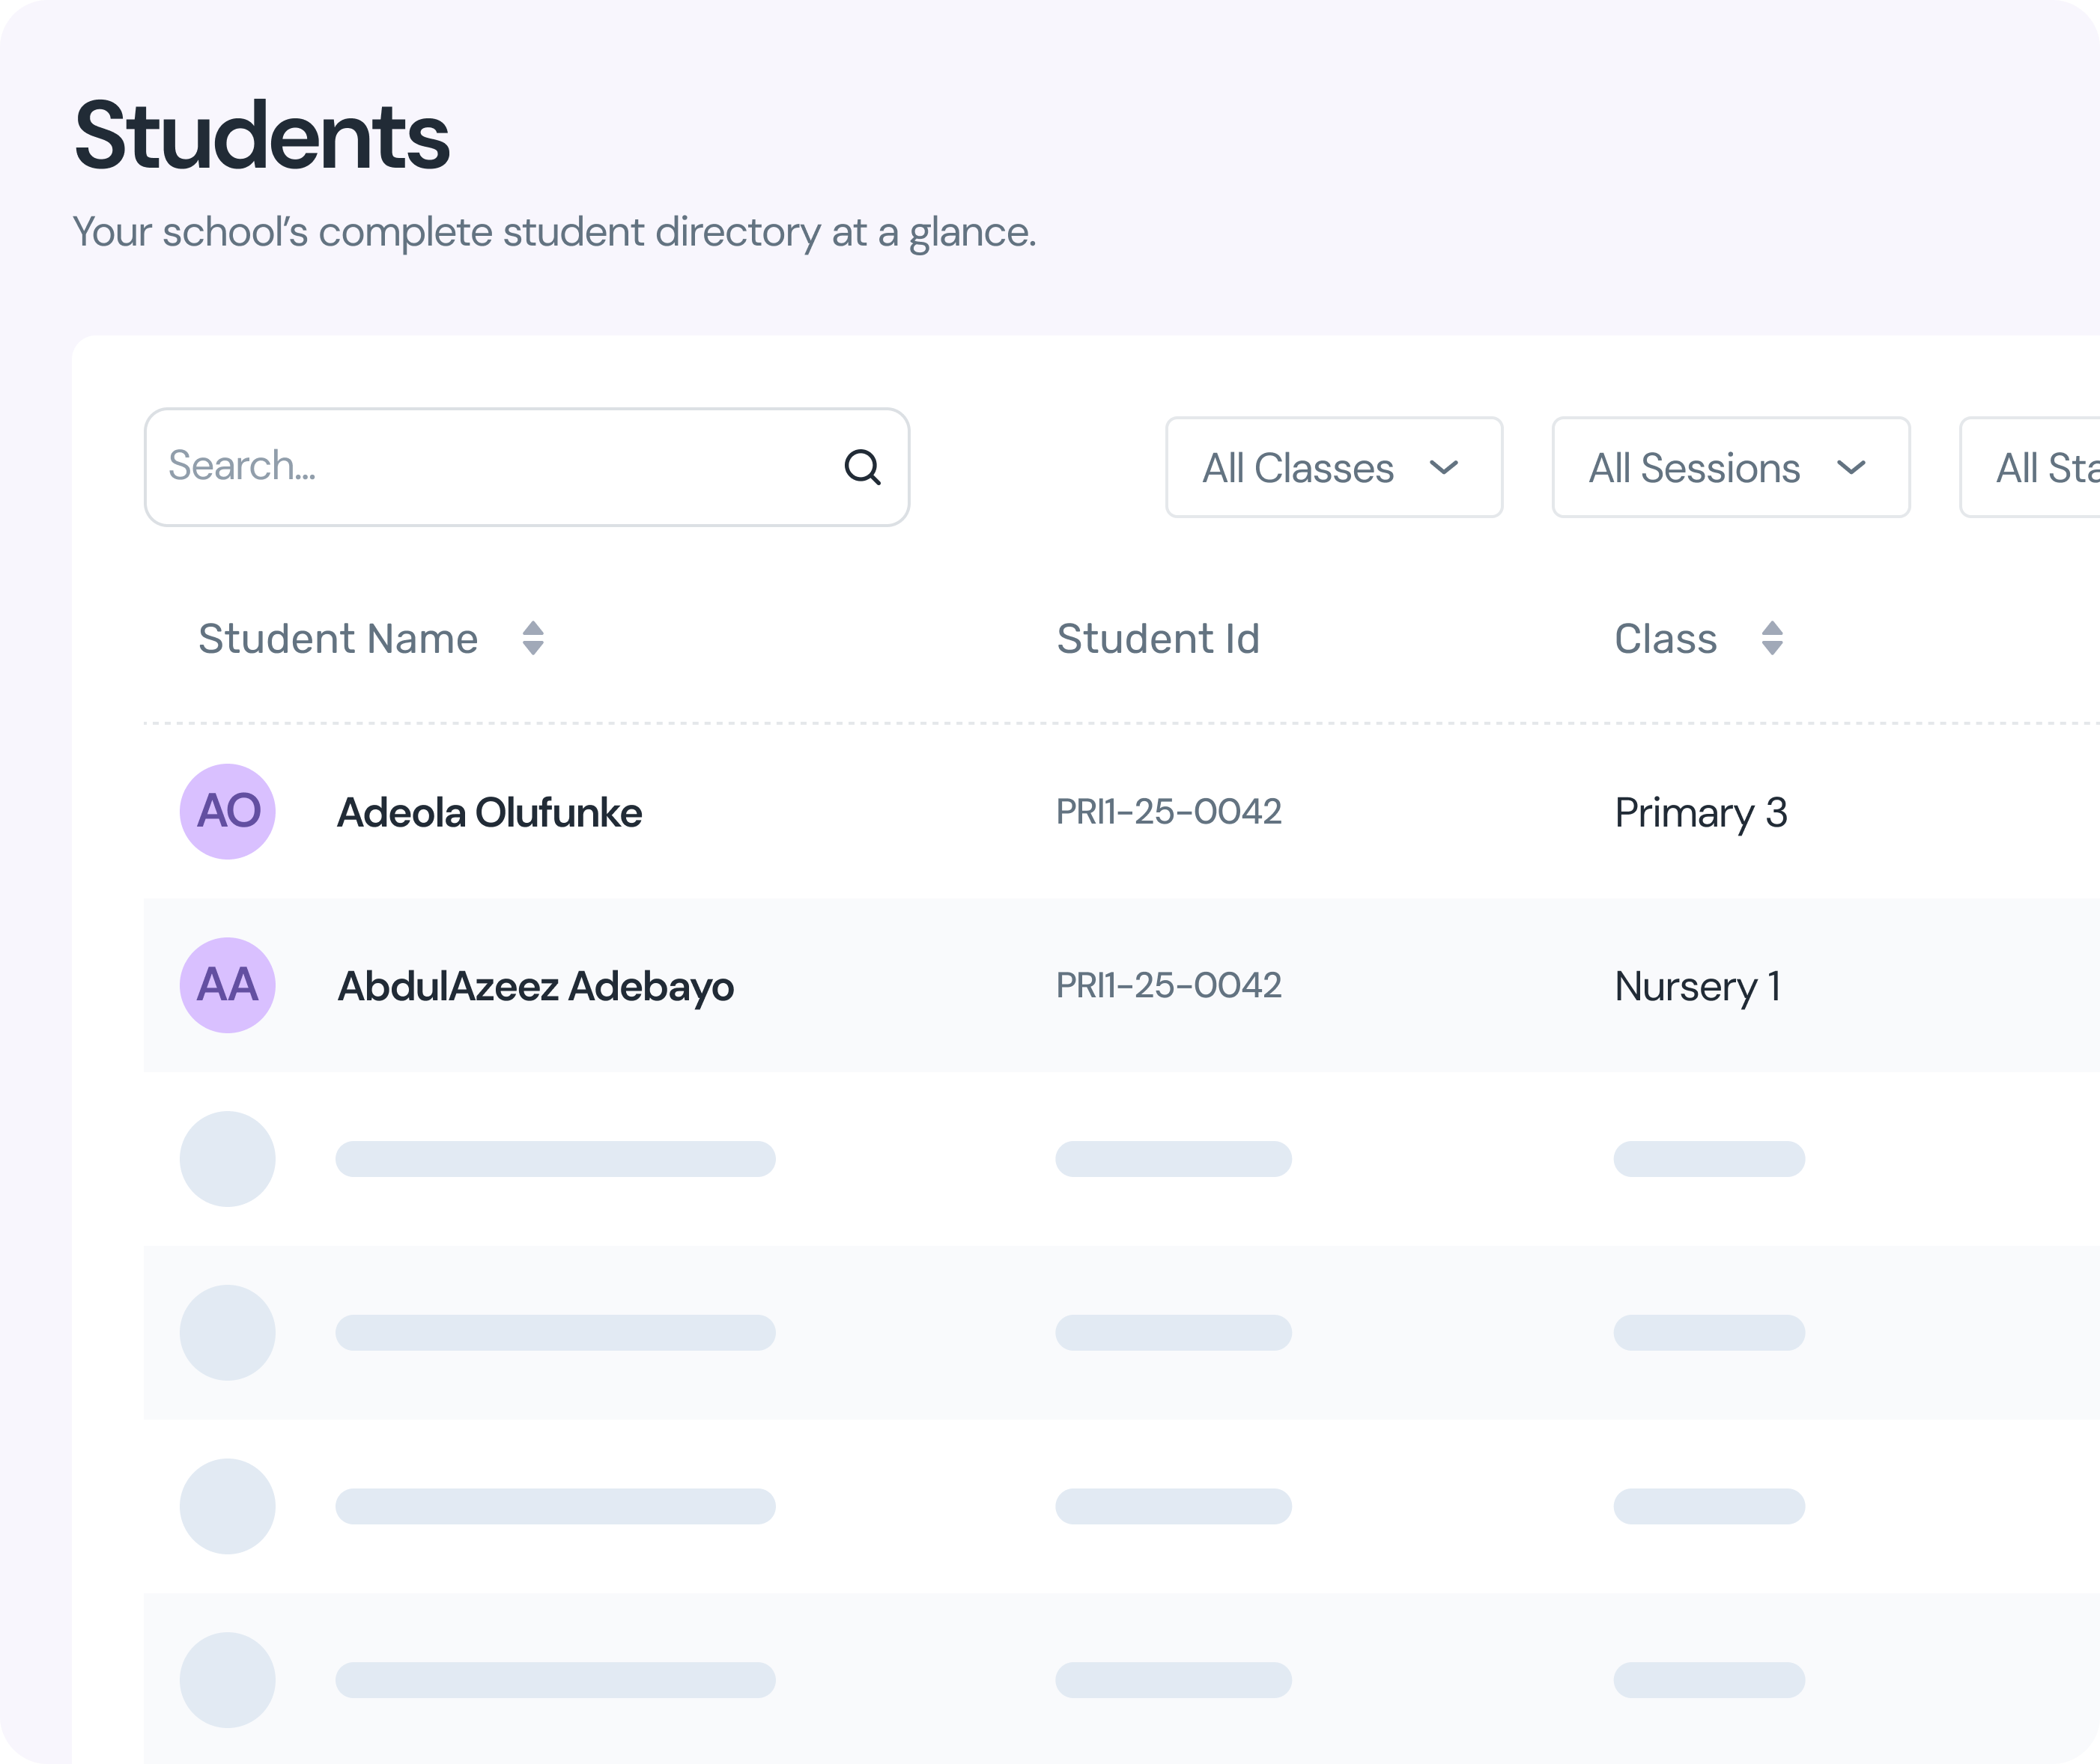Sort by Student Name arrows icon
2100x1764 pixels.
pyautogui.click(x=533, y=638)
